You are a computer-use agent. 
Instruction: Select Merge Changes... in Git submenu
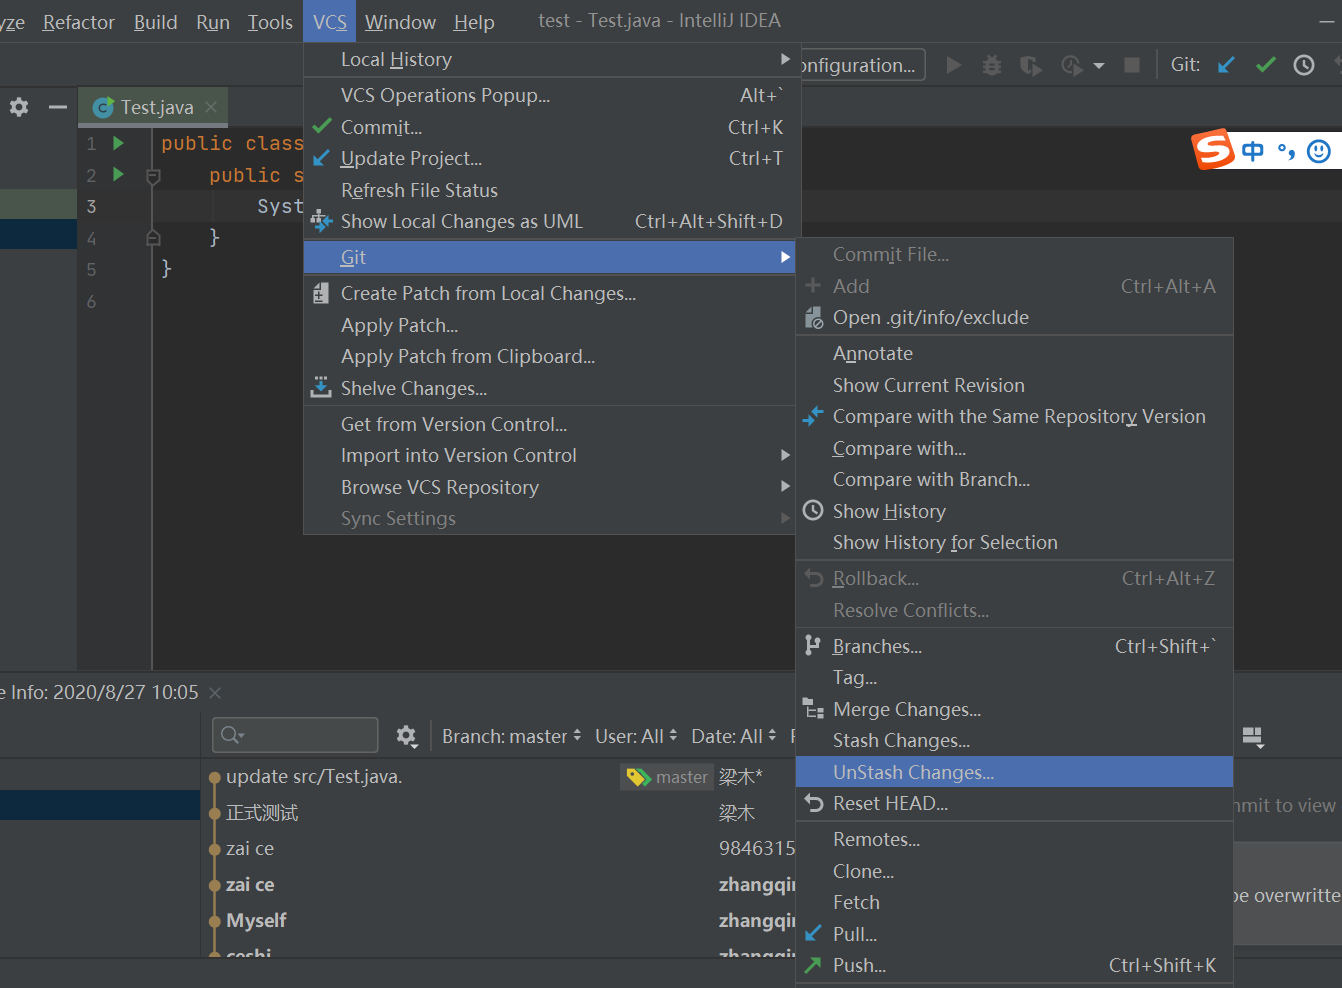1014,709
